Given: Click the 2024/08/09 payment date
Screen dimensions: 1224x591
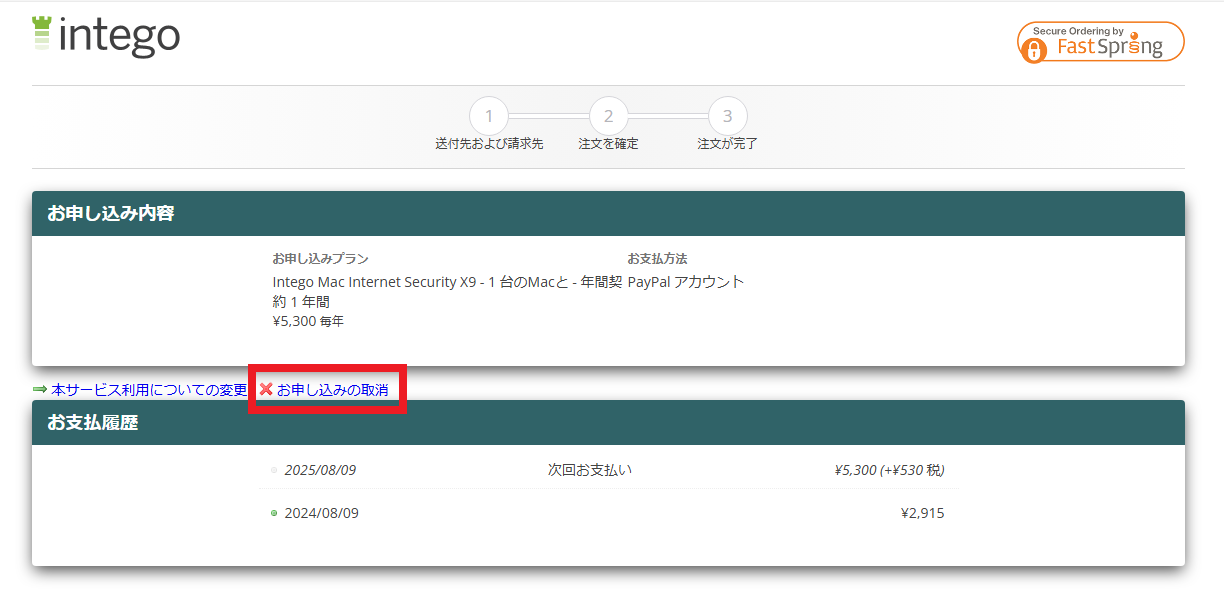Looking at the screenshot, I should tap(321, 513).
